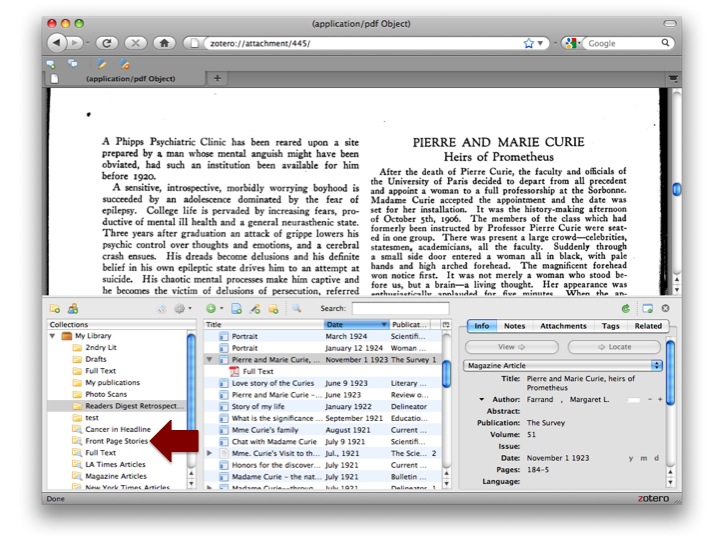Image resolution: width=720 pixels, height=540 pixels.
Task: Collapse Pierre and Marie Curie item row
Action: click(209, 360)
